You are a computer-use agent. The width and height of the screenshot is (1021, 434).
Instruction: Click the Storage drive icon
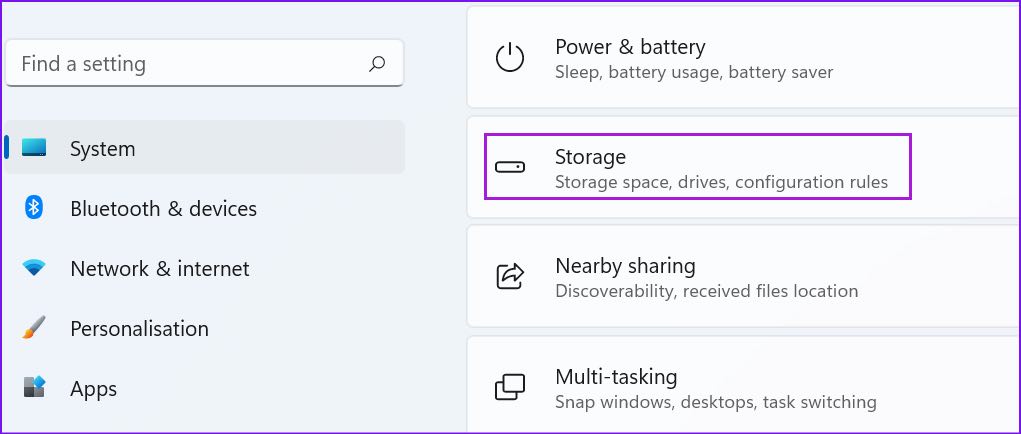(x=510, y=168)
